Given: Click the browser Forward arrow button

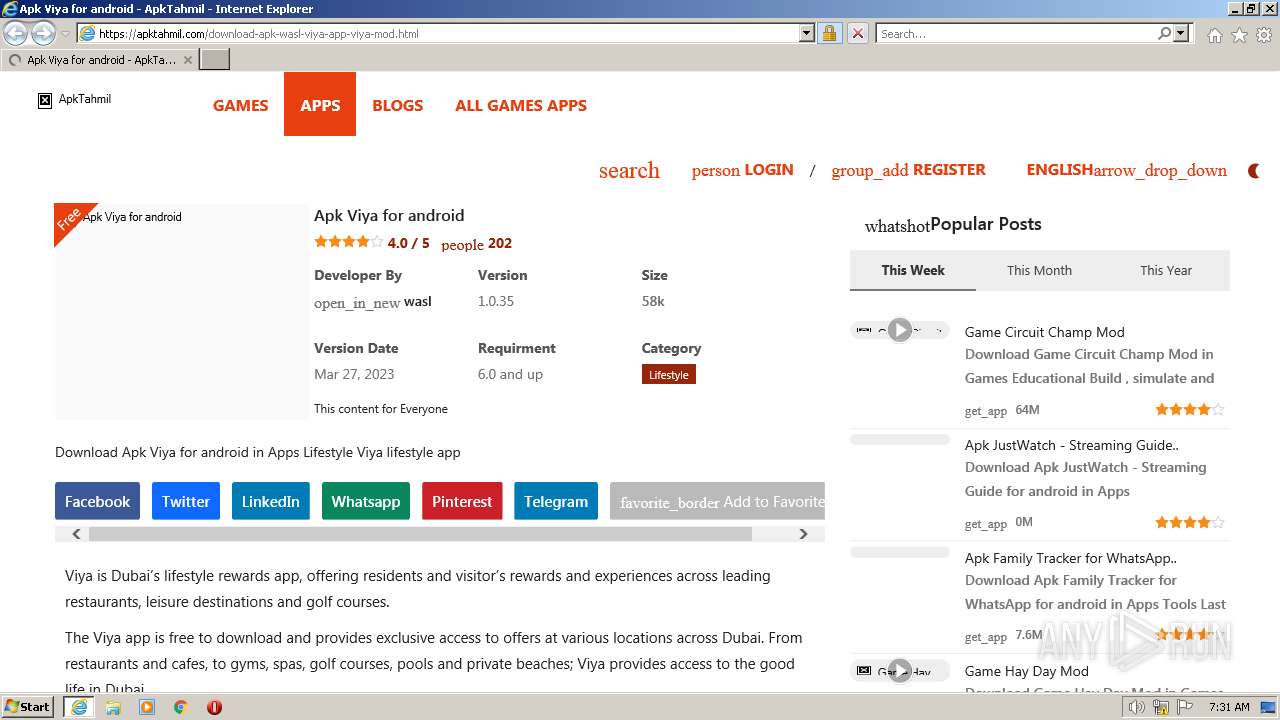Looking at the screenshot, I should coord(43,33).
